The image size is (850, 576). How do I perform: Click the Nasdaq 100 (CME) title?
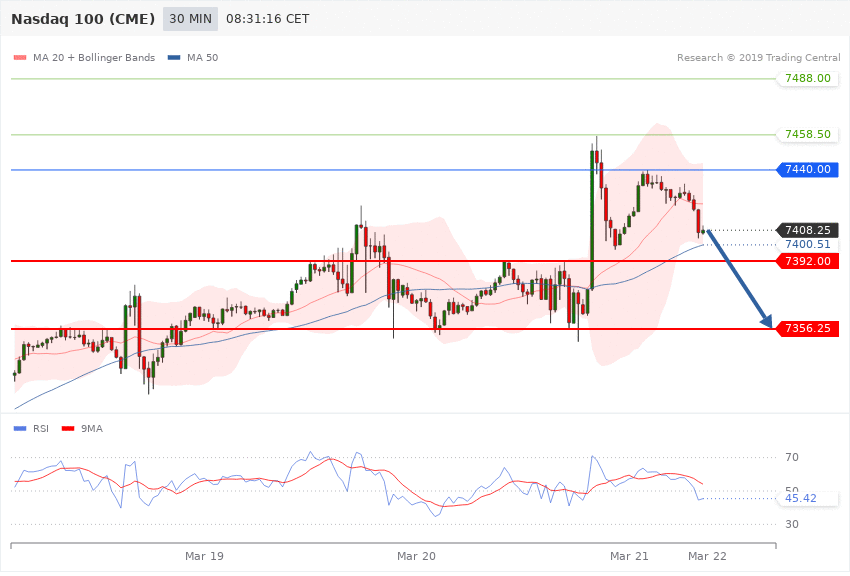[x=83, y=19]
